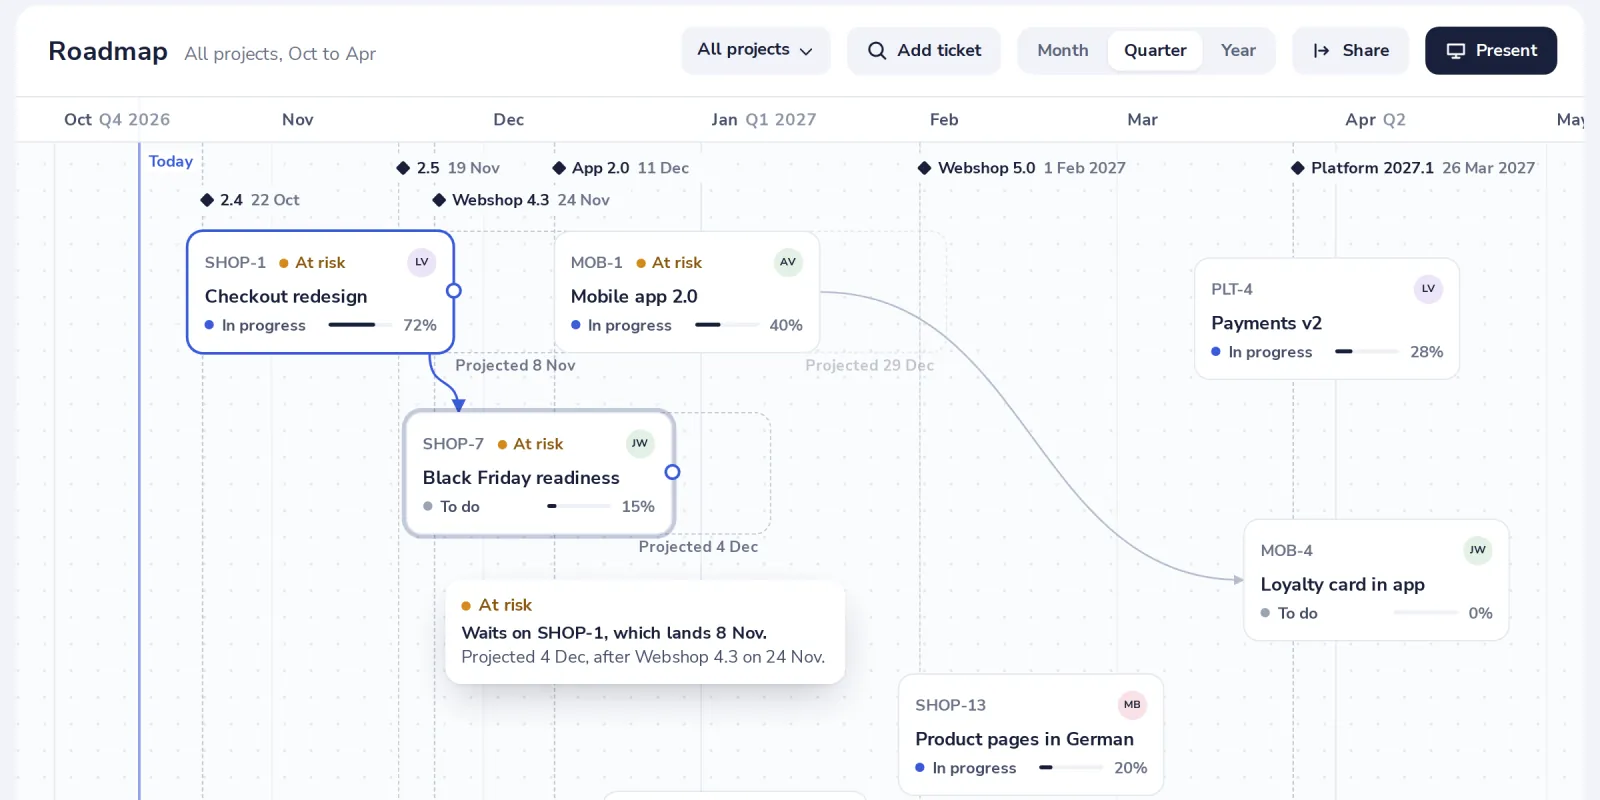This screenshot has width=1600, height=800.
Task: Select the Webshop 4.3 milestone
Action: click(521, 200)
